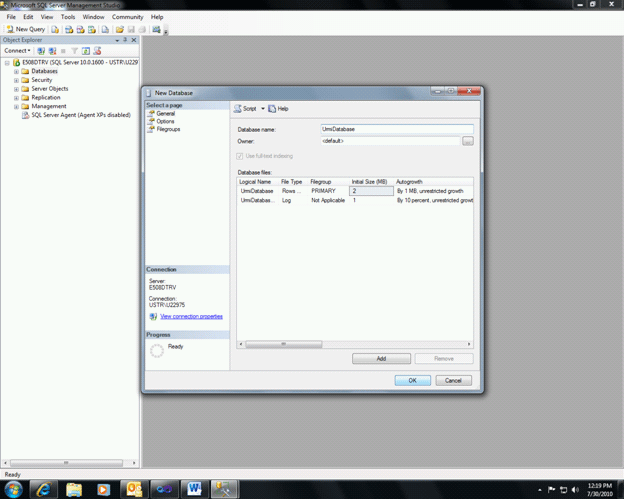Click the Owner browse ellipsis button
The width and height of the screenshot is (624, 499).
click(468, 141)
